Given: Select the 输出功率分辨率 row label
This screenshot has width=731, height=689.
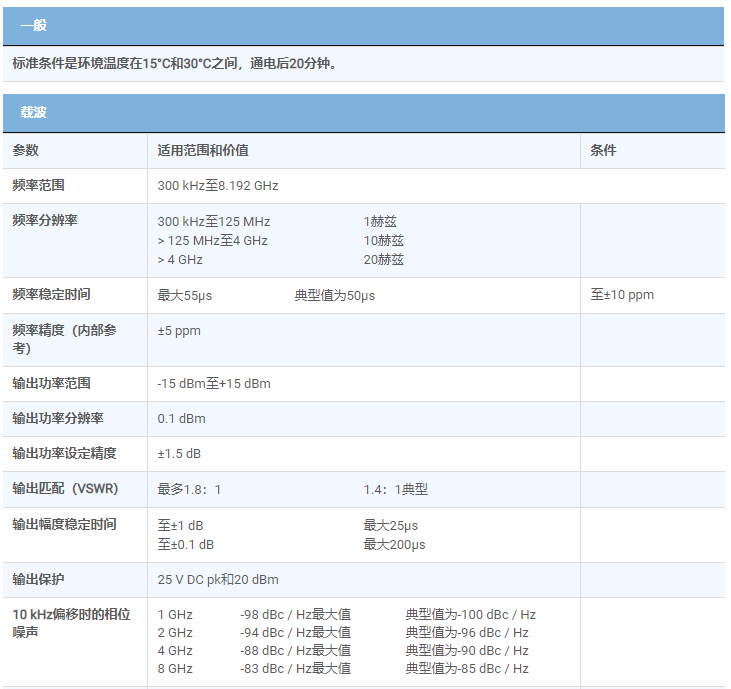Looking at the screenshot, I should pyautogui.click(x=58, y=418).
